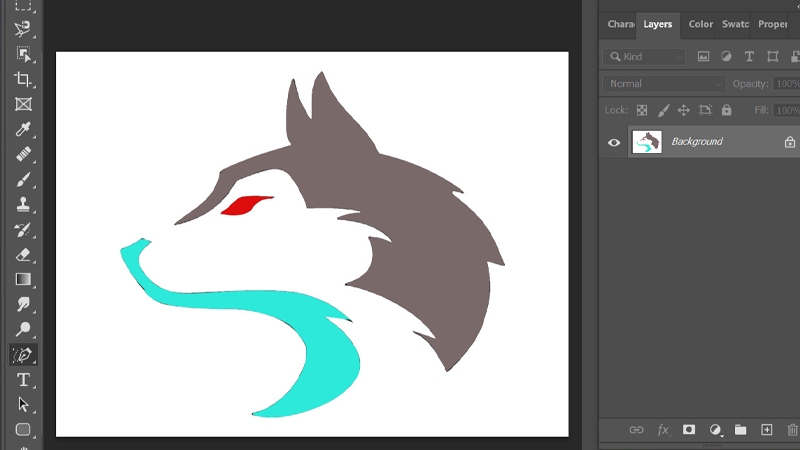Toggle lock image pixels

[663, 110]
